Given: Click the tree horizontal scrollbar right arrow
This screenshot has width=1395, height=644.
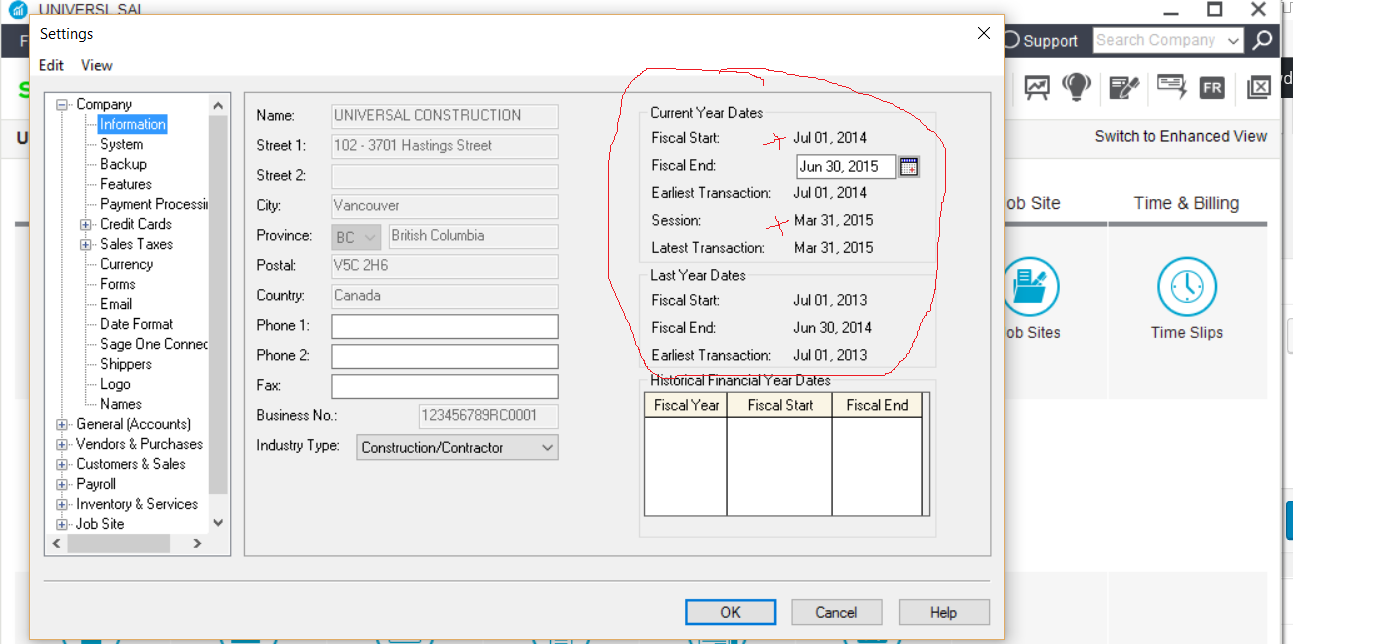Looking at the screenshot, I should pos(197,543).
